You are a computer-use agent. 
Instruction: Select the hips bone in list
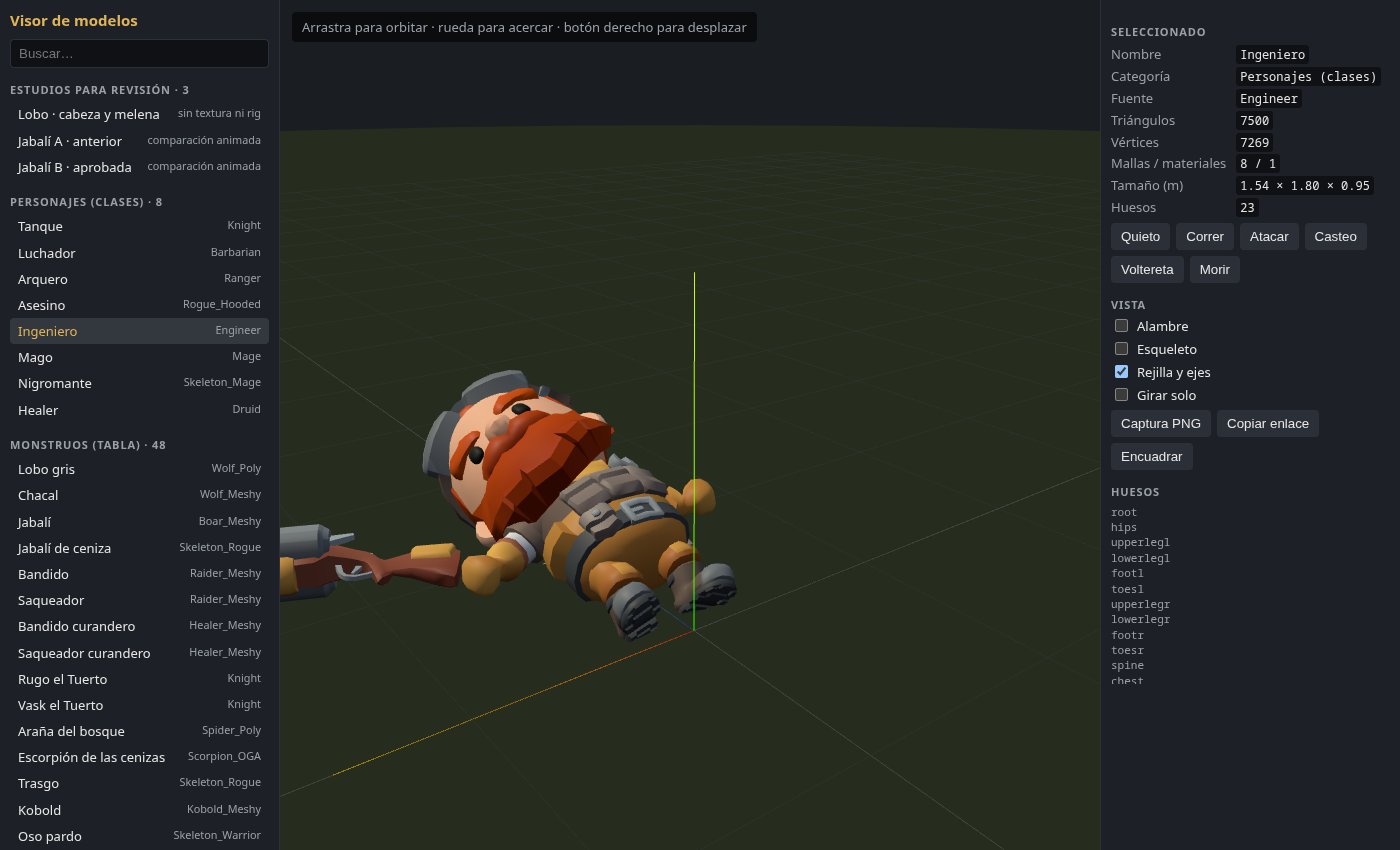[1124, 527]
